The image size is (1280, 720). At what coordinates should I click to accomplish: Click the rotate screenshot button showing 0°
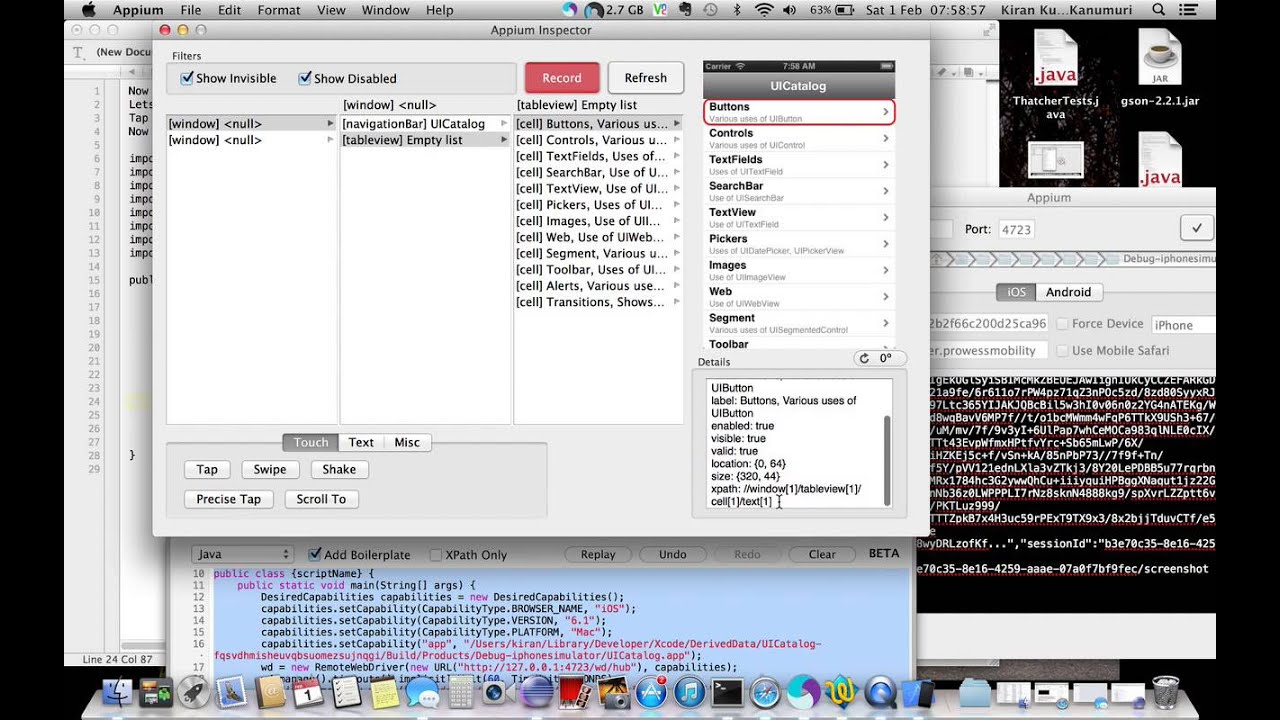point(880,358)
